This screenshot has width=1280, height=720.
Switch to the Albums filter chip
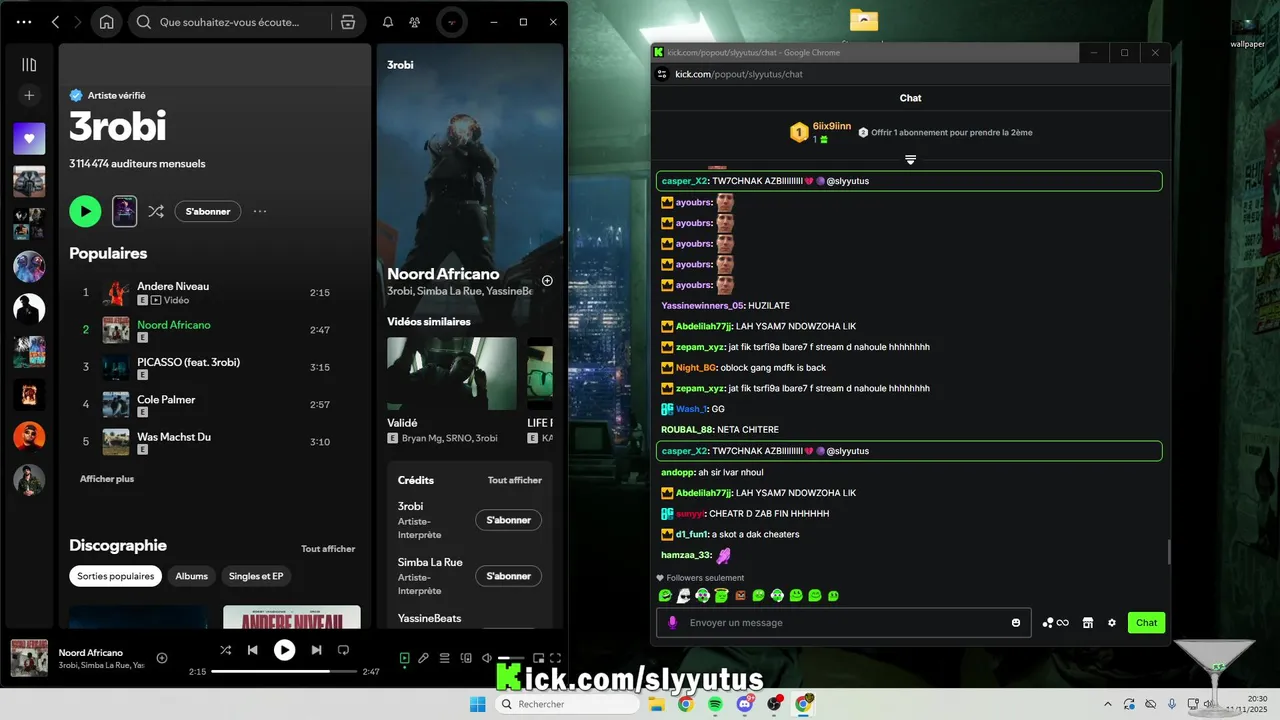[x=192, y=576]
